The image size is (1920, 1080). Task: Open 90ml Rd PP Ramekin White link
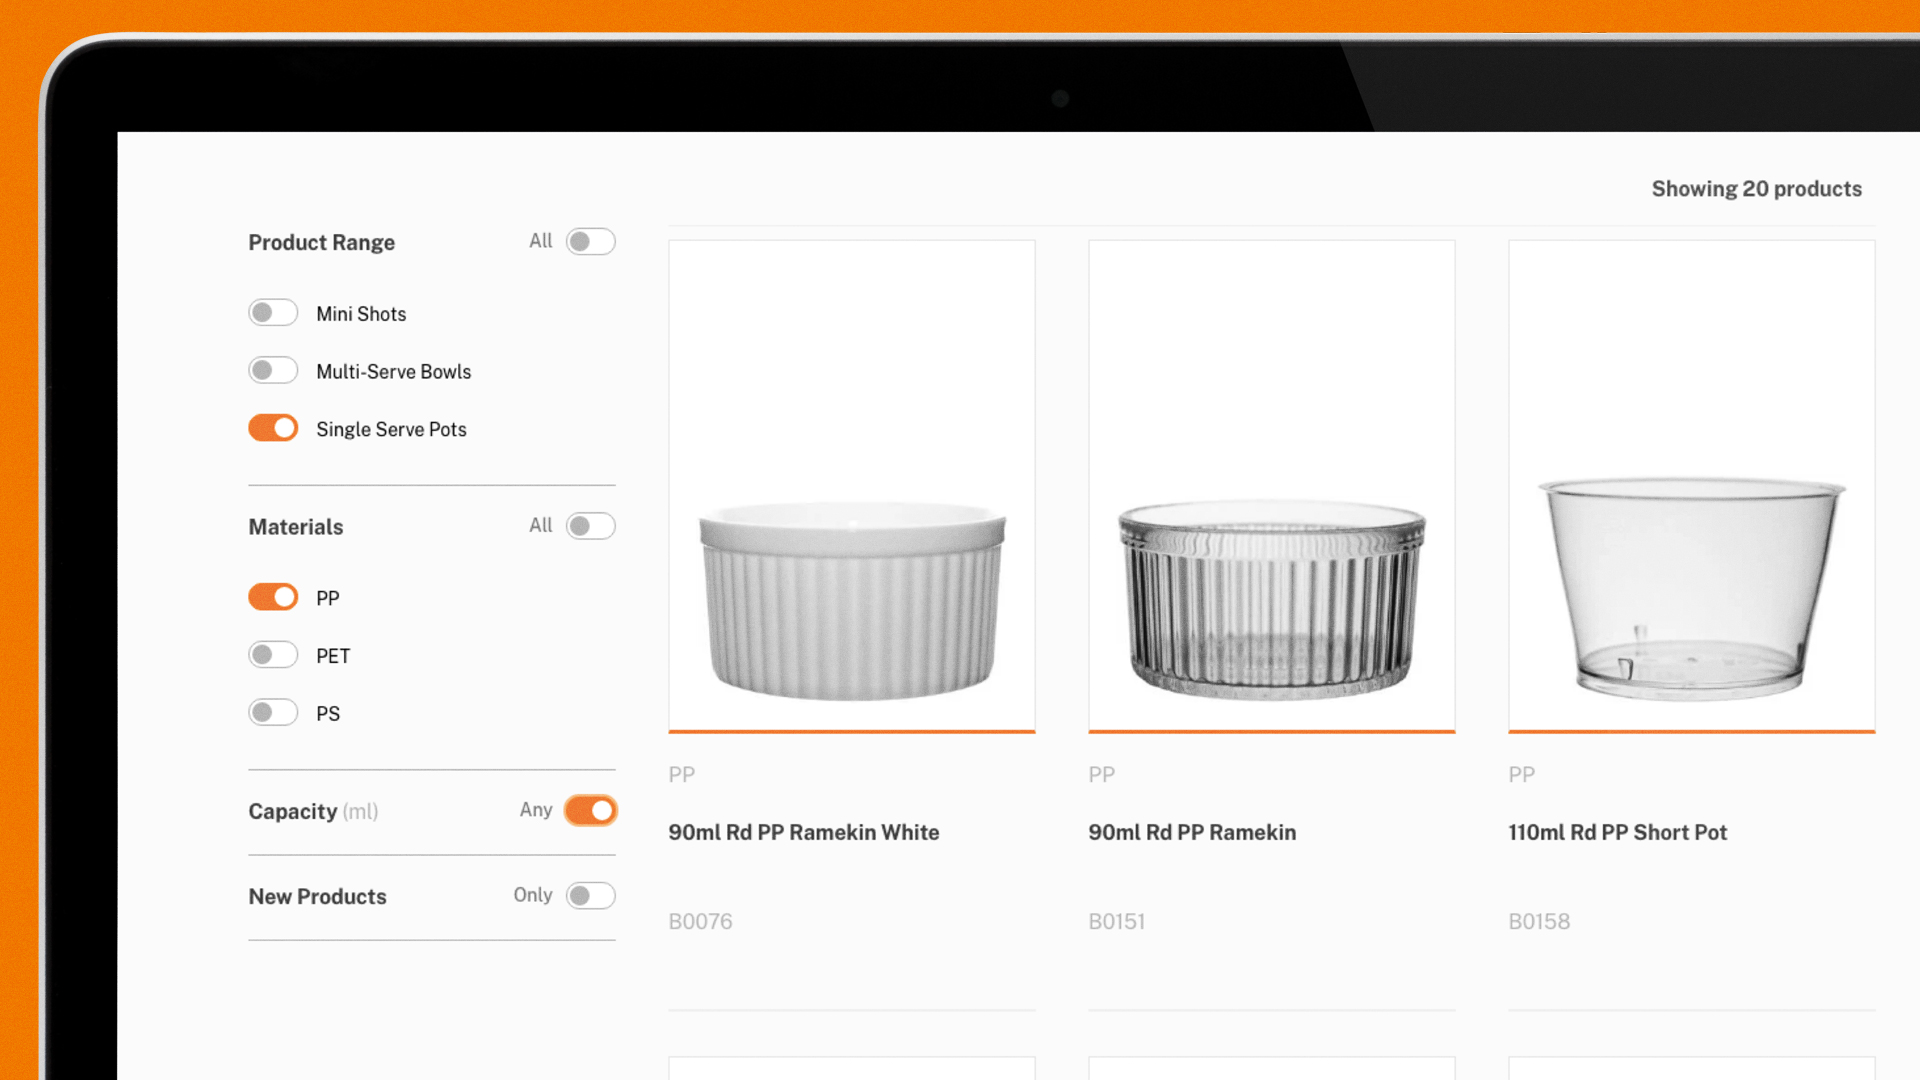pos(804,832)
